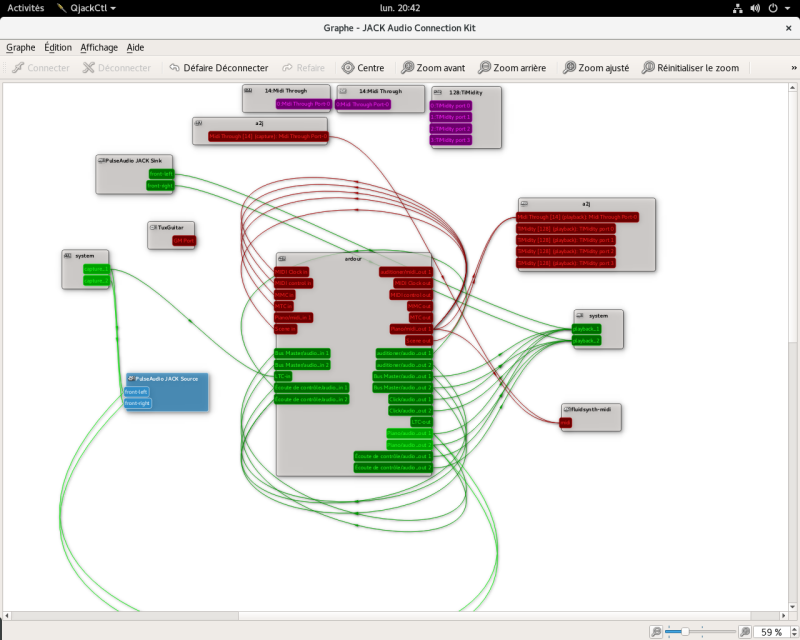Select the LTC-out port
Image resolution: width=800 pixels, height=640 pixels.
pyautogui.click(x=421, y=422)
